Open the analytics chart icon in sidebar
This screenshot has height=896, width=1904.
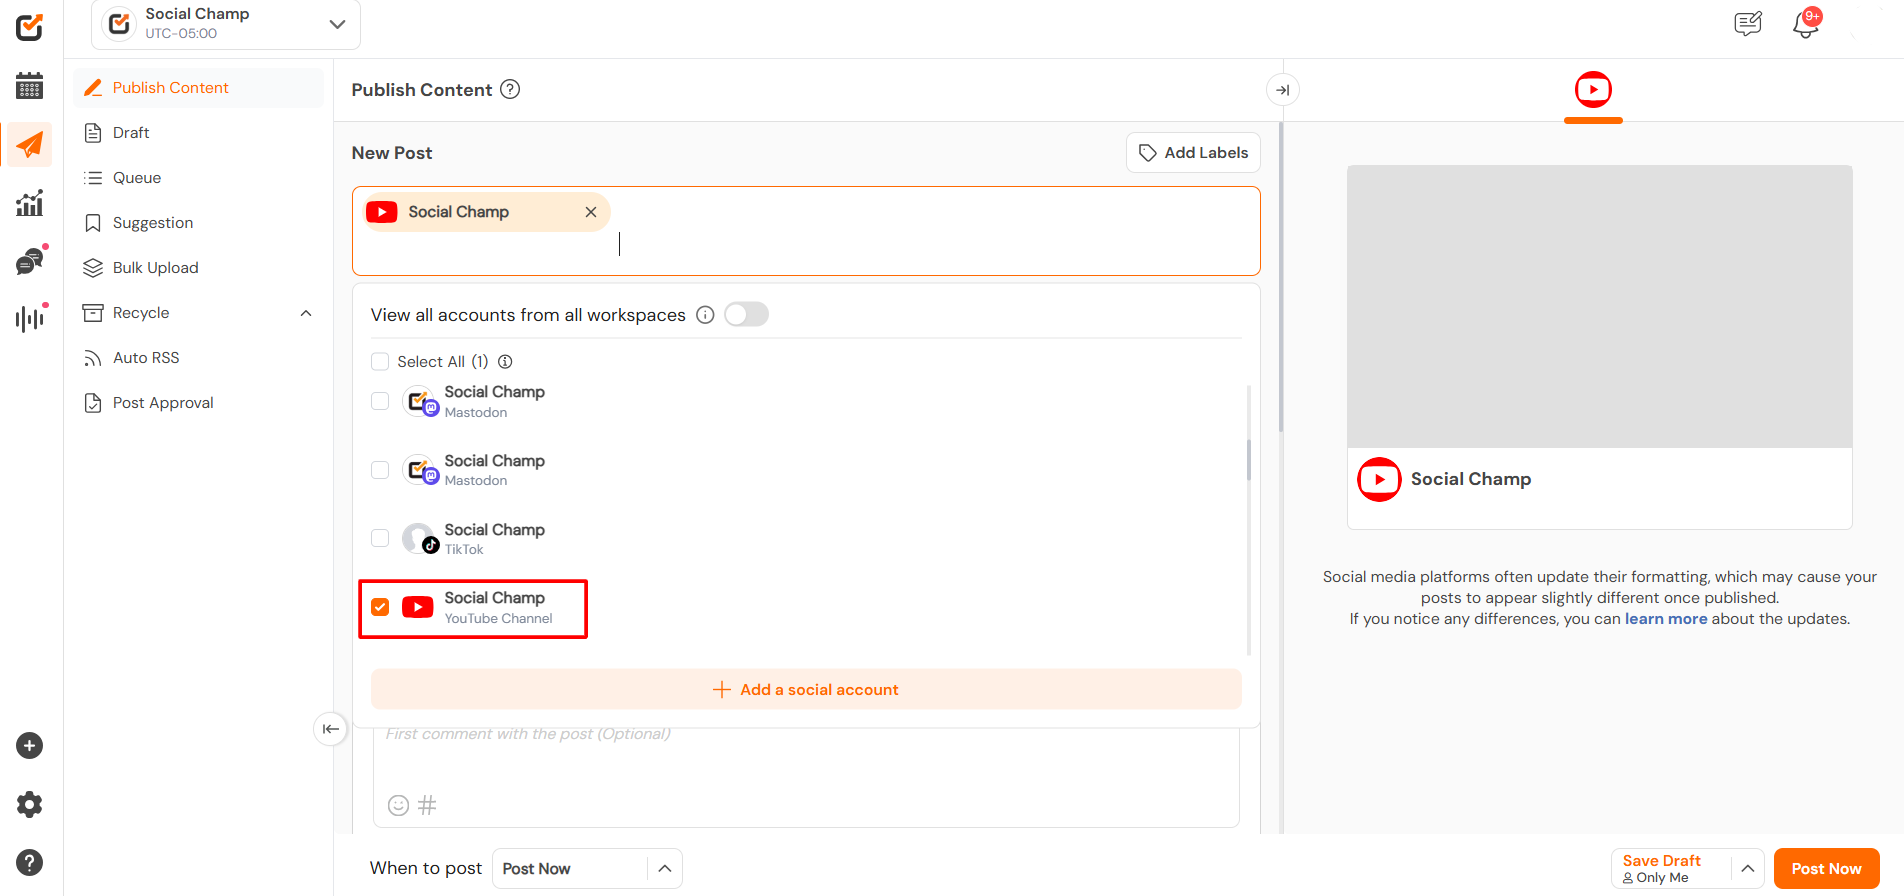tap(30, 203)
